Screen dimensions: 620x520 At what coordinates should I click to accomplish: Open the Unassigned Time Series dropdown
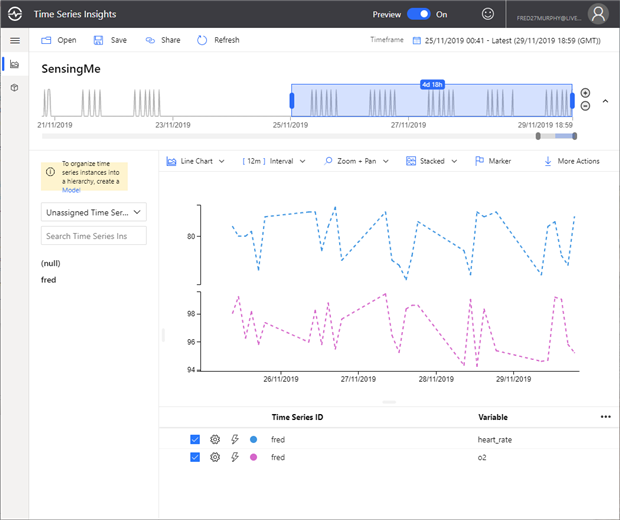[x=94, y=212]
